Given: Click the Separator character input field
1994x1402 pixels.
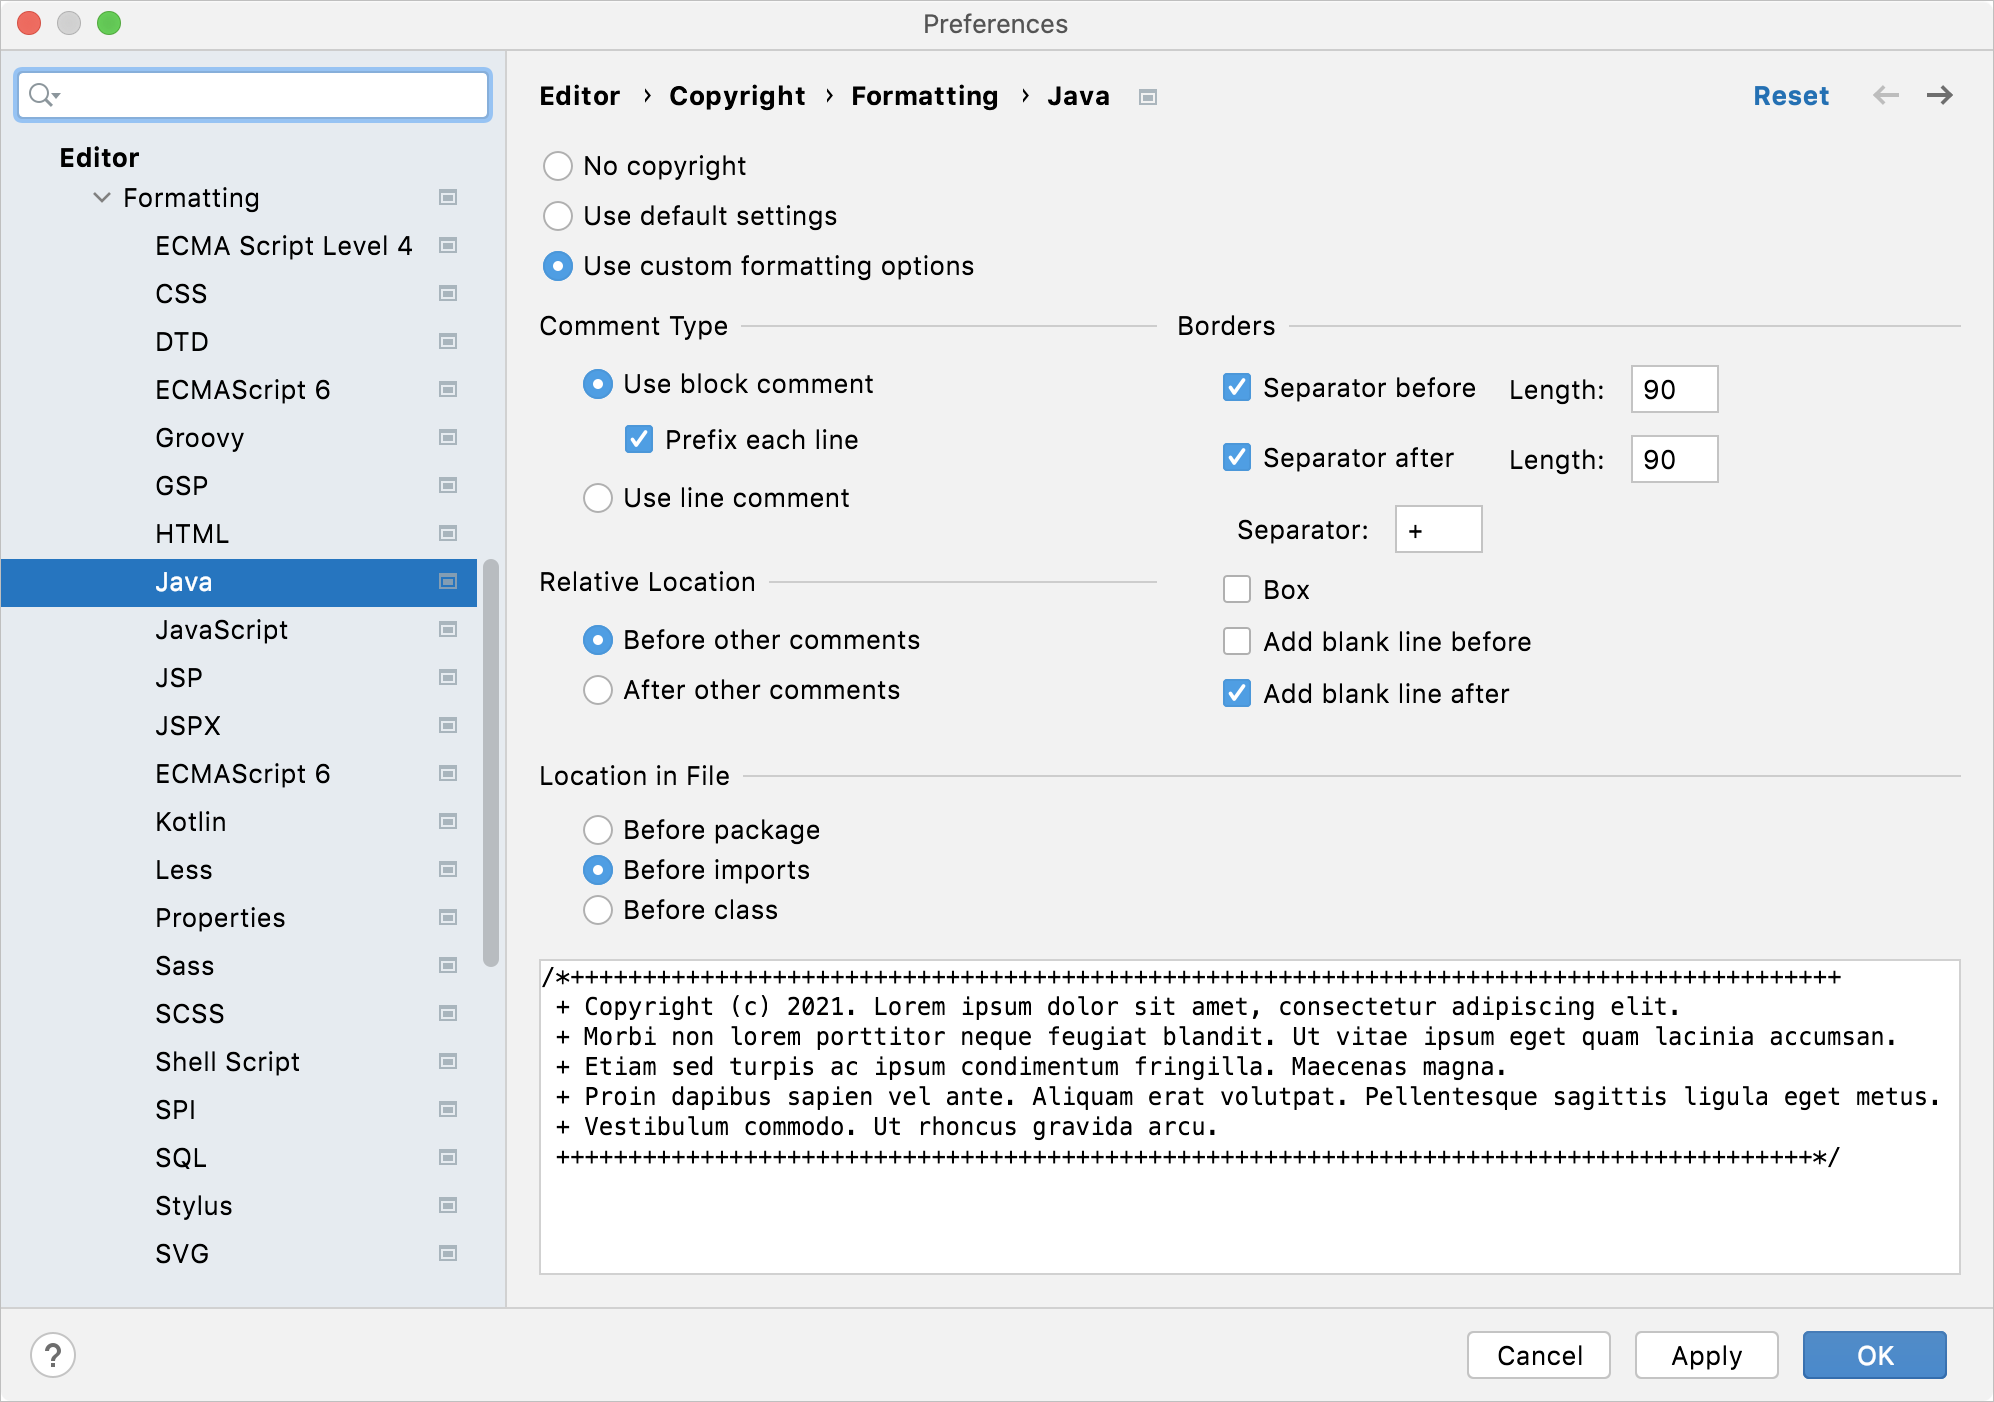Looking at the screenshot, I should (1438, 530).
